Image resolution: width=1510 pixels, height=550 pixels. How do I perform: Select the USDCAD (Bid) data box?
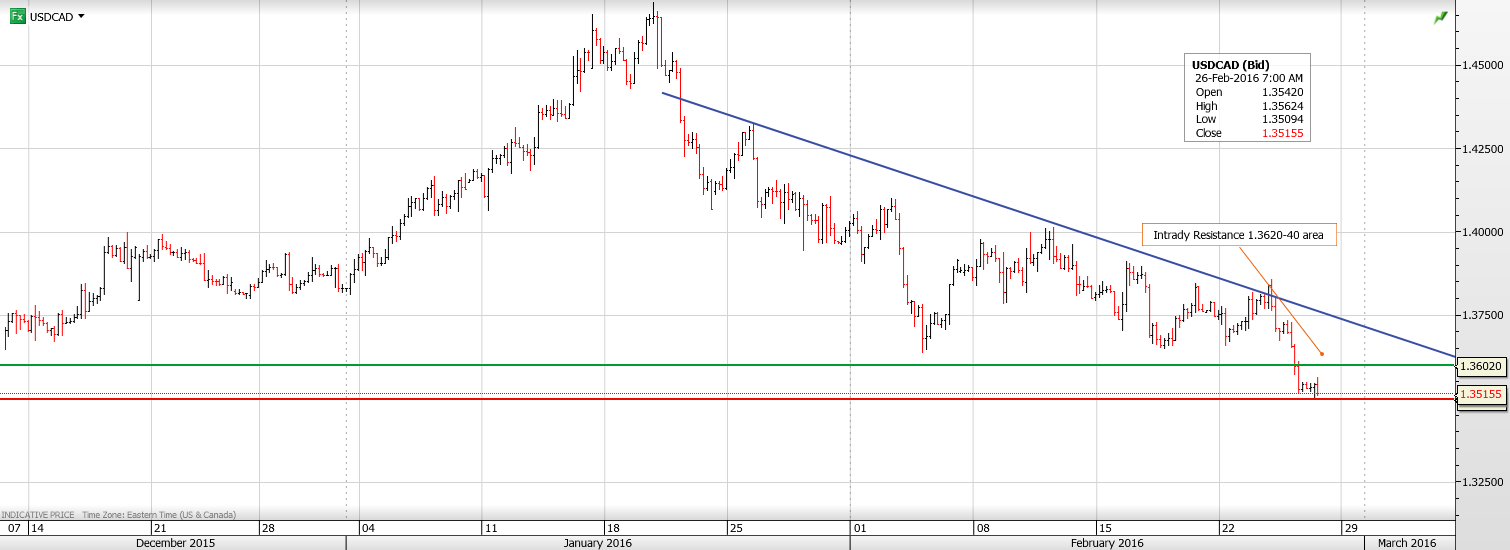pyautogui.click(x=1246, y=98)
